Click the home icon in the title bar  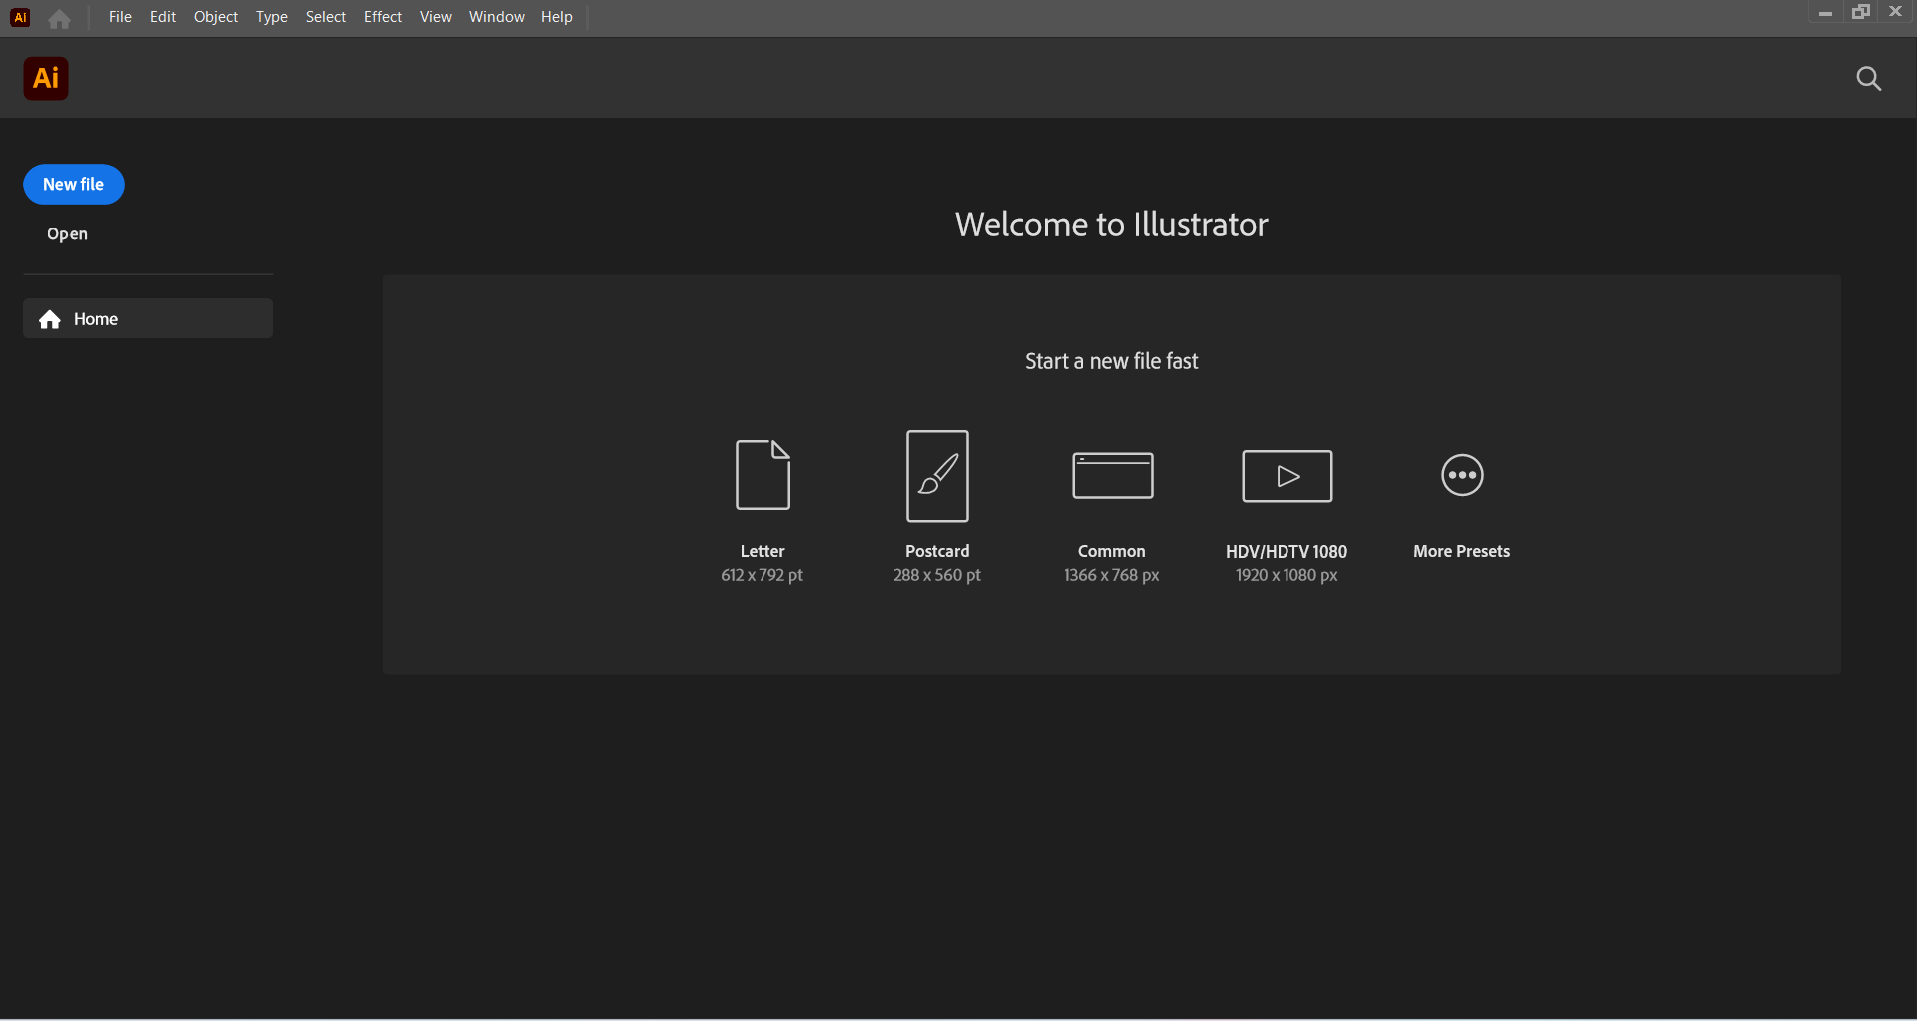[x=58, y=17]
